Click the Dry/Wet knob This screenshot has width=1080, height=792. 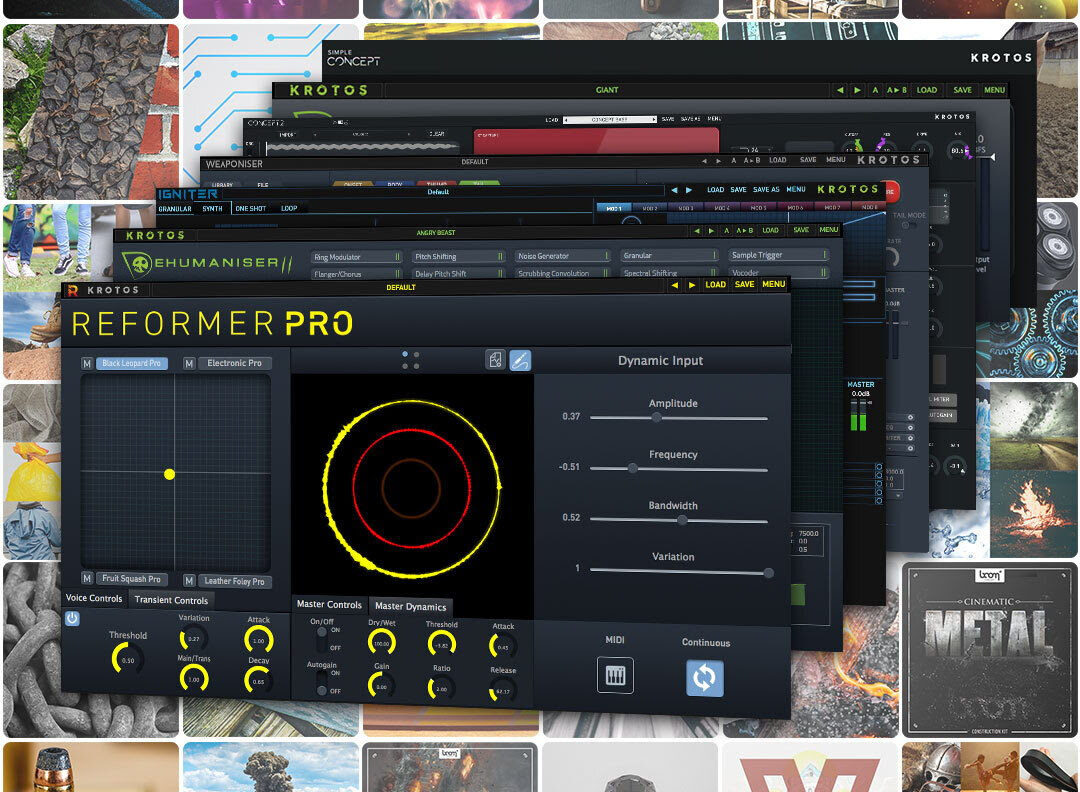pos(382,643)
